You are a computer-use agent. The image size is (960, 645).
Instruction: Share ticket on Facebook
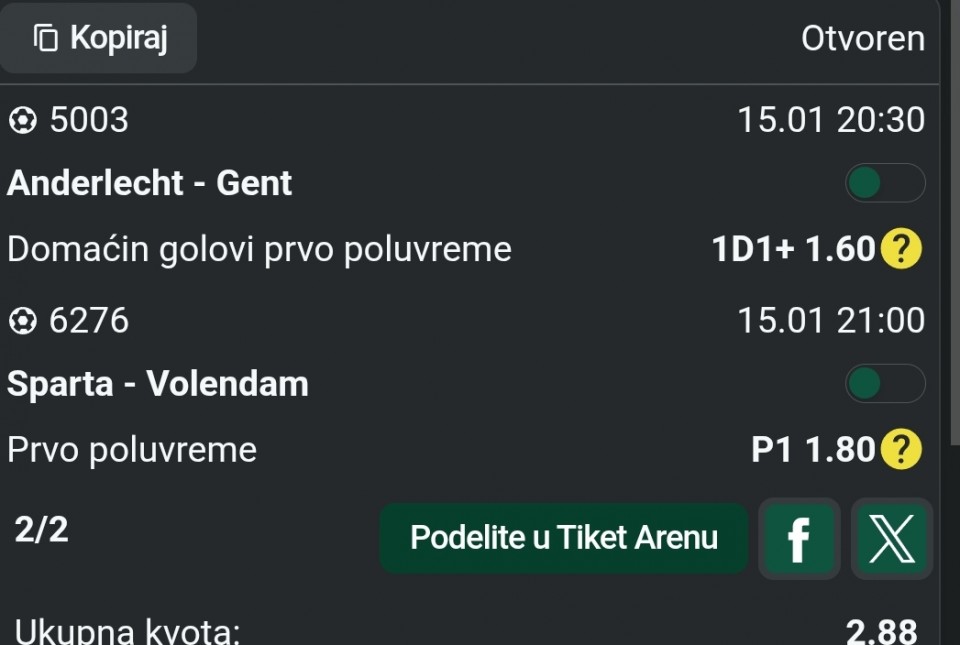pyautogui.click(x=798, y=539)
